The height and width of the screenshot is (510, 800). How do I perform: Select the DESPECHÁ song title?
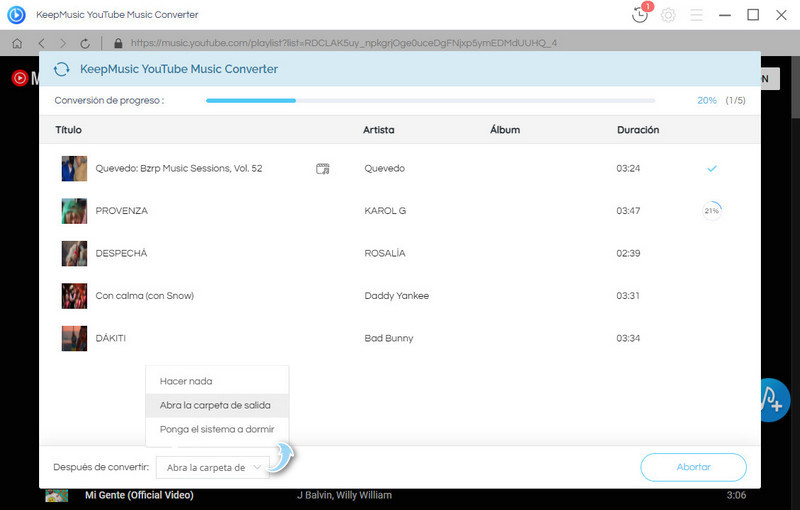coord(121,253)
